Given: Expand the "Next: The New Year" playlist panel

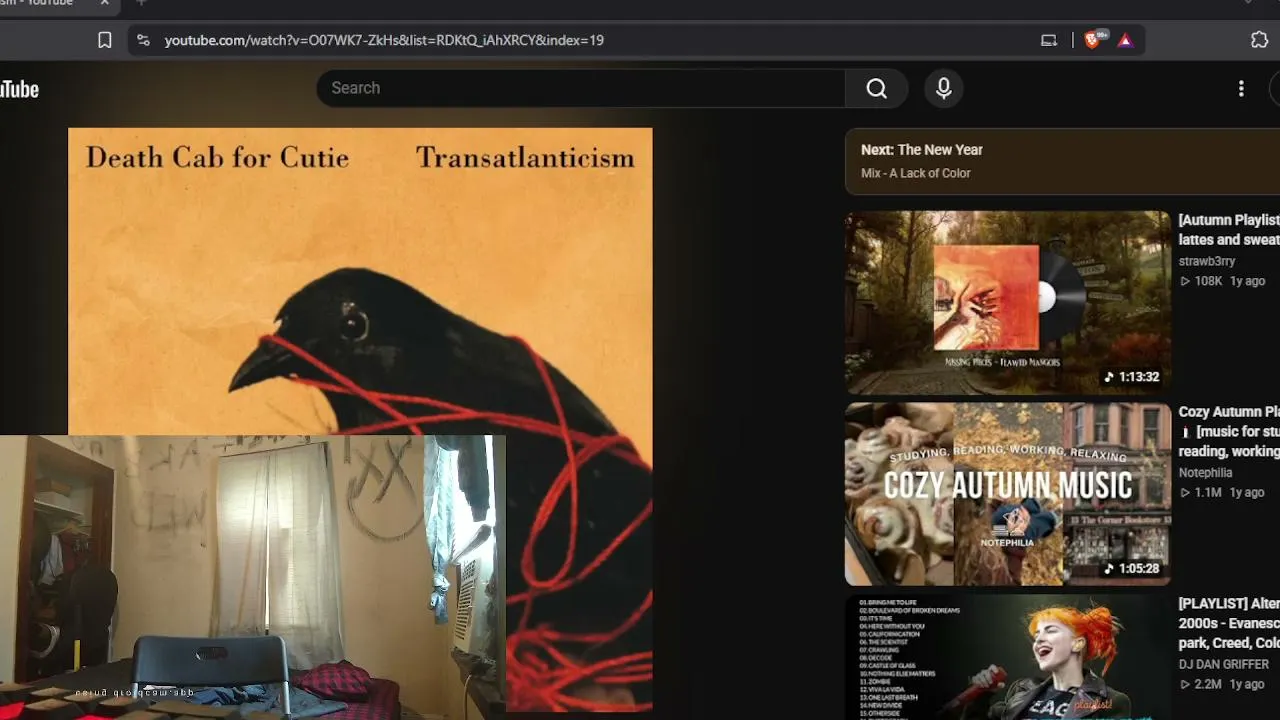Looking at the screenshot, I should (x=1063, y=161).
